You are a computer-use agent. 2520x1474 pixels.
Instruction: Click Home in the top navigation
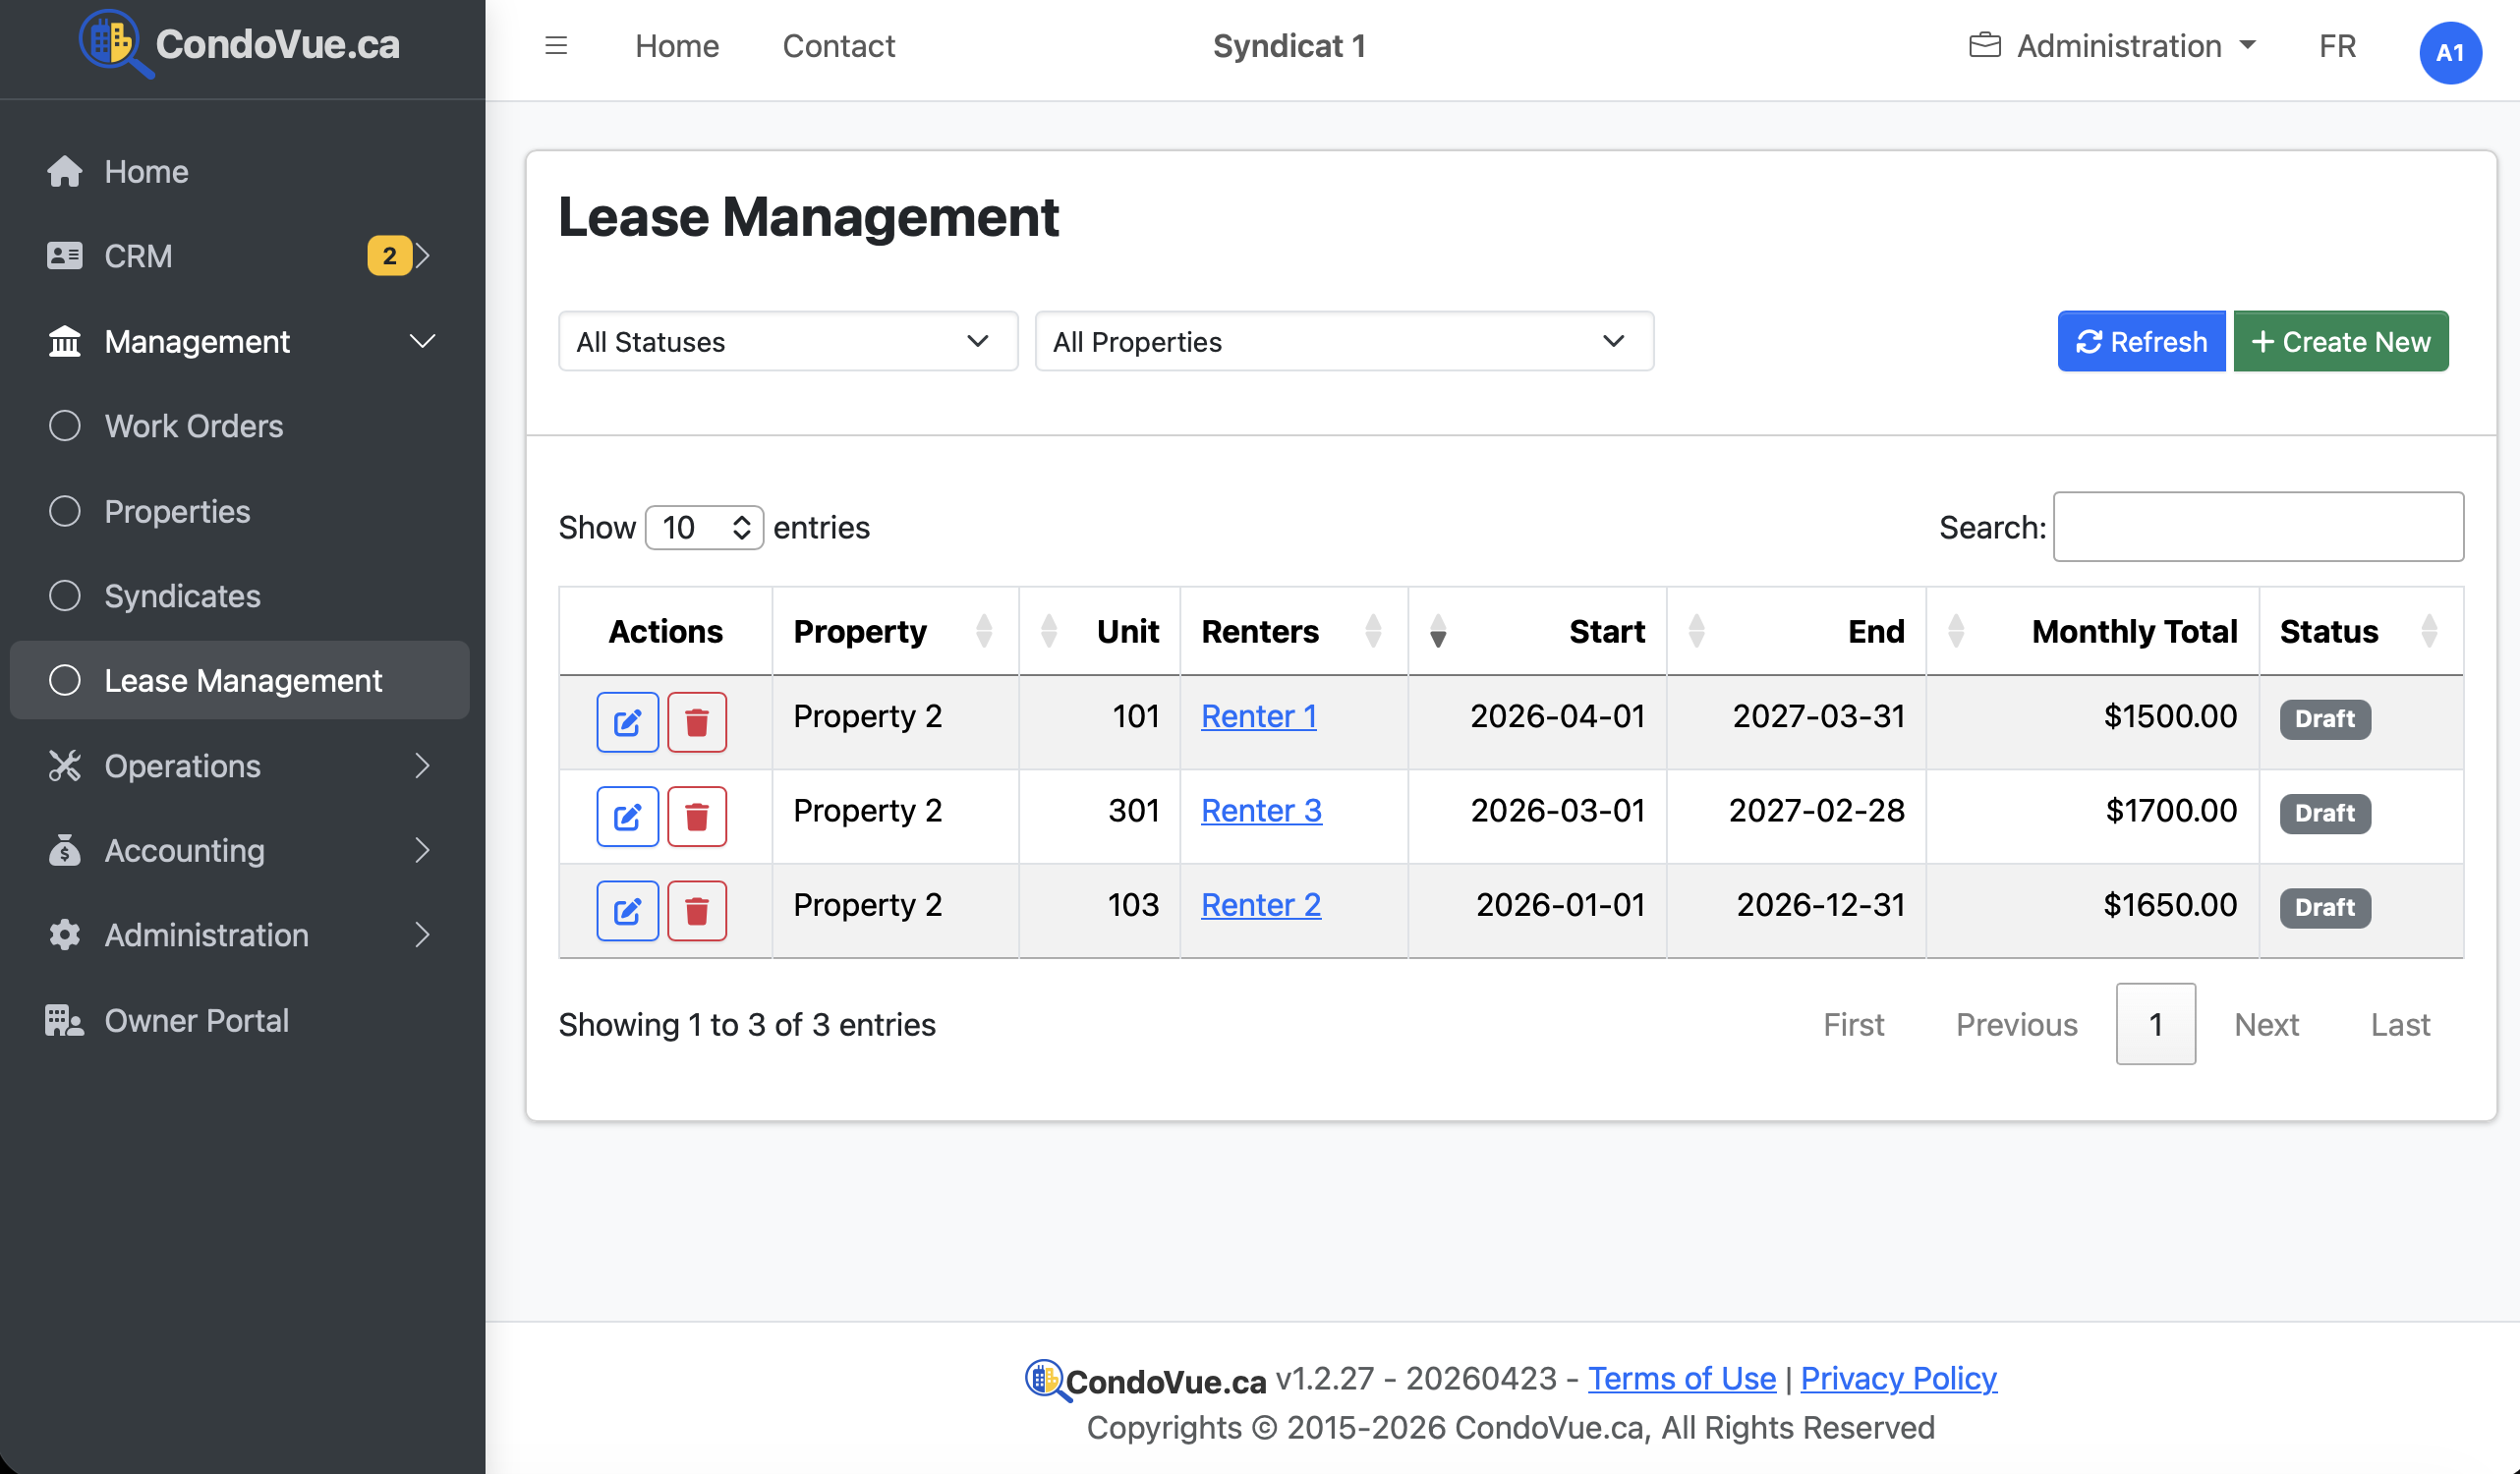(x=677, y=46)
